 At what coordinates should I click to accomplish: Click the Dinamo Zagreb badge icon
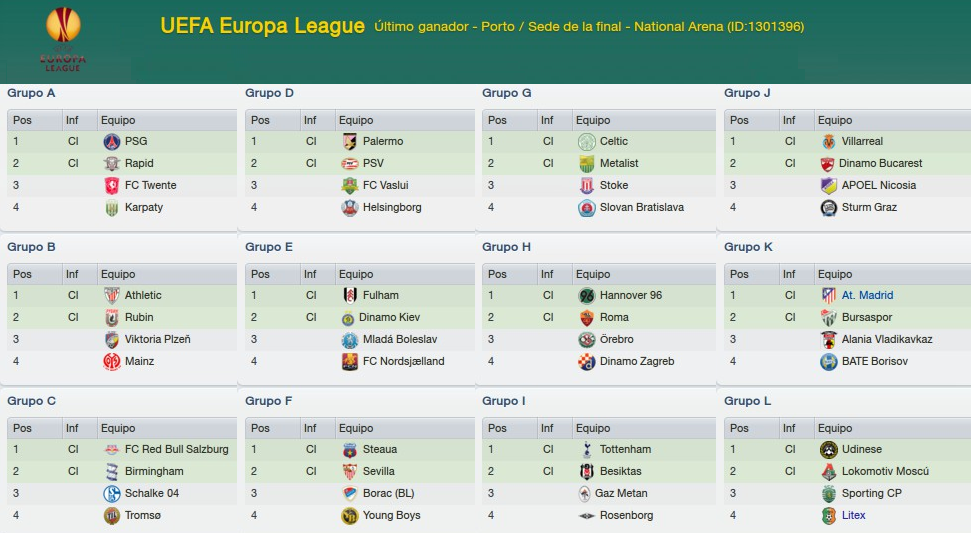point(586,361)
